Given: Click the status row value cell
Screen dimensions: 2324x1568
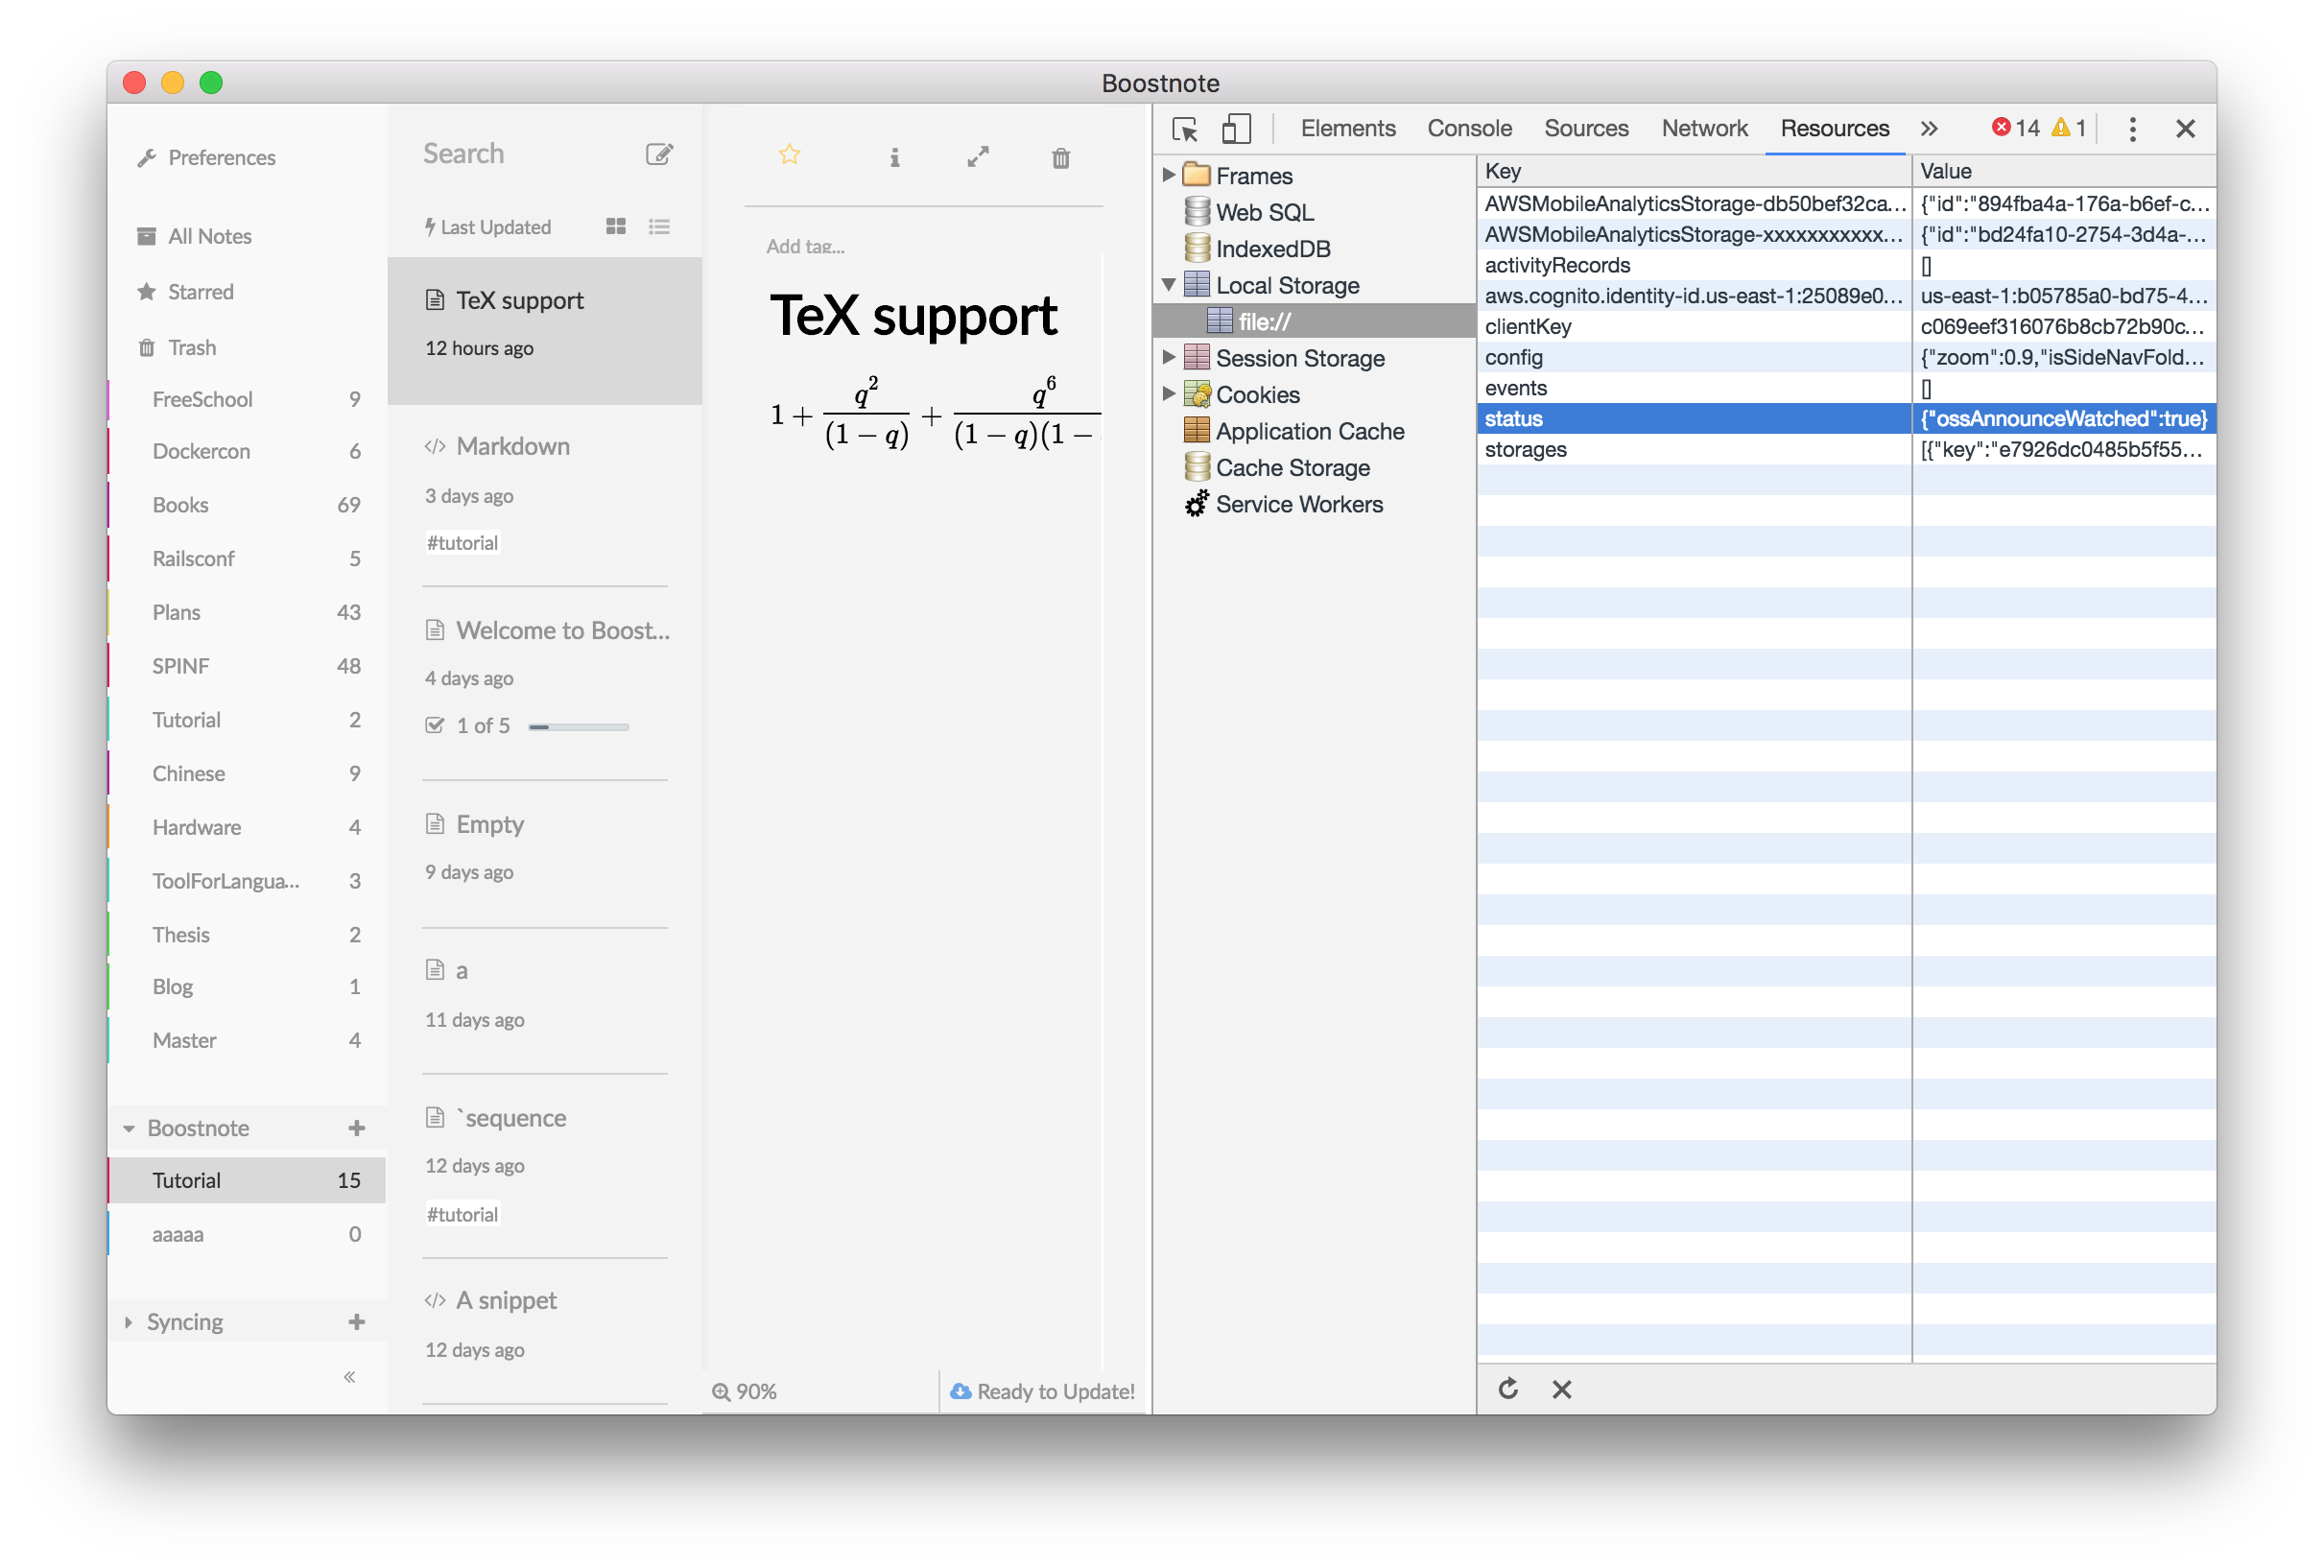Looking at the screenshot, I should (2063, 418).
